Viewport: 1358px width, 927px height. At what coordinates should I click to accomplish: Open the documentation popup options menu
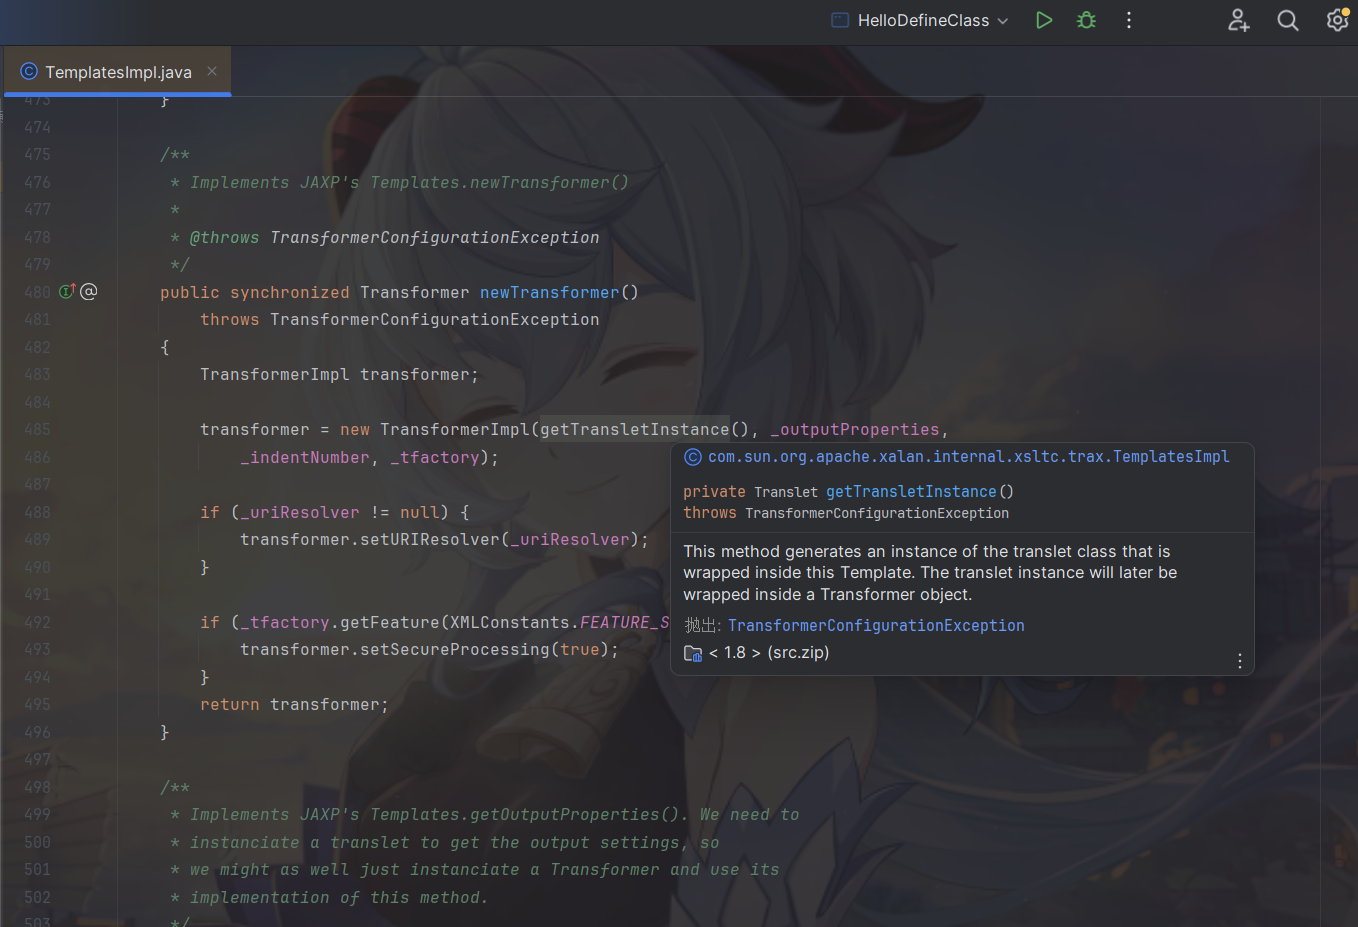[1240, 661]
